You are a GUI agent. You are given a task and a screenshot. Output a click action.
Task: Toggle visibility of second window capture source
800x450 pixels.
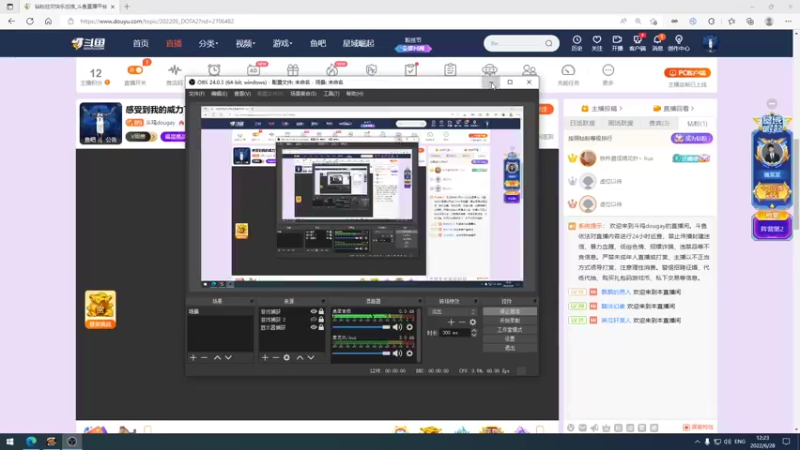314,319
